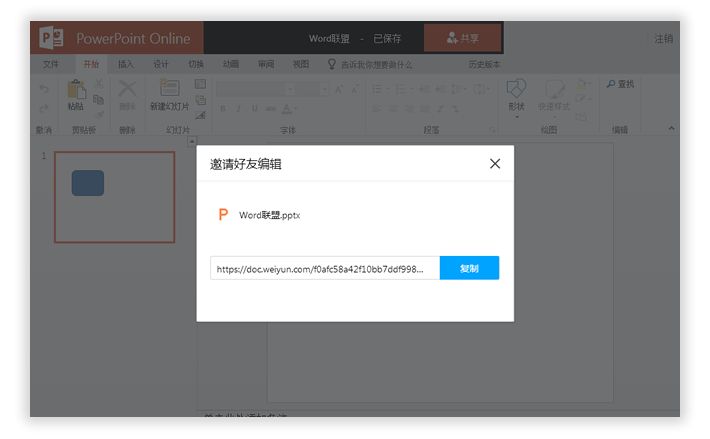Screen dimensions: 710x439
Task: Open the 形状 shapes gallery
Action: [516, 98]
